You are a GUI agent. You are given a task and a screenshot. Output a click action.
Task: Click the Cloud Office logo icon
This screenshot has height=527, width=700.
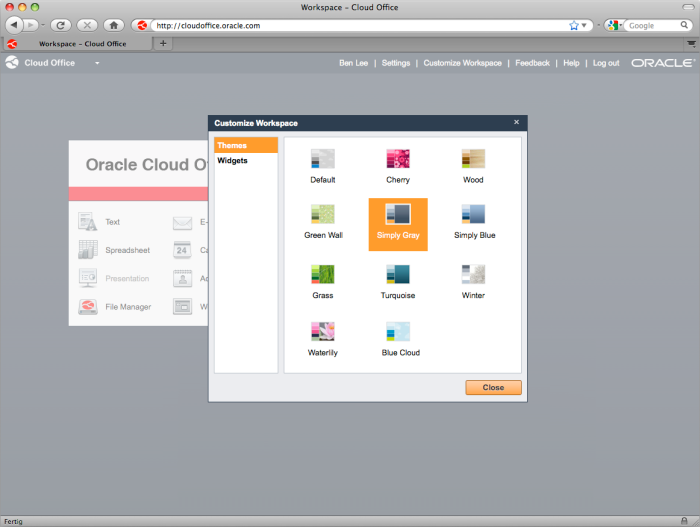click(x=12, y=63)
